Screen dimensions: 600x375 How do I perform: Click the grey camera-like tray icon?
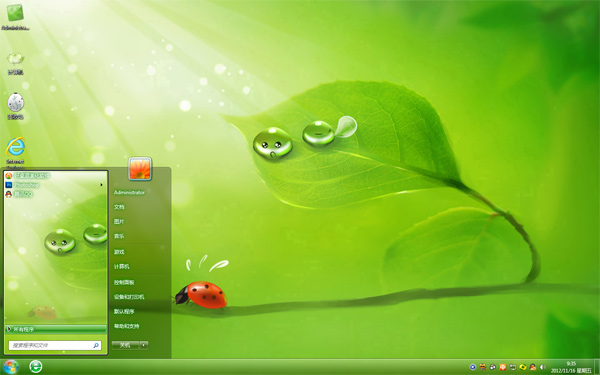coord(493,367)
